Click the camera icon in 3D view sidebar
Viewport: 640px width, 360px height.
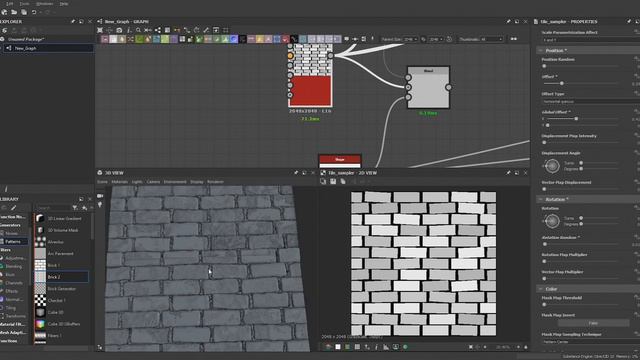point(100,196)
